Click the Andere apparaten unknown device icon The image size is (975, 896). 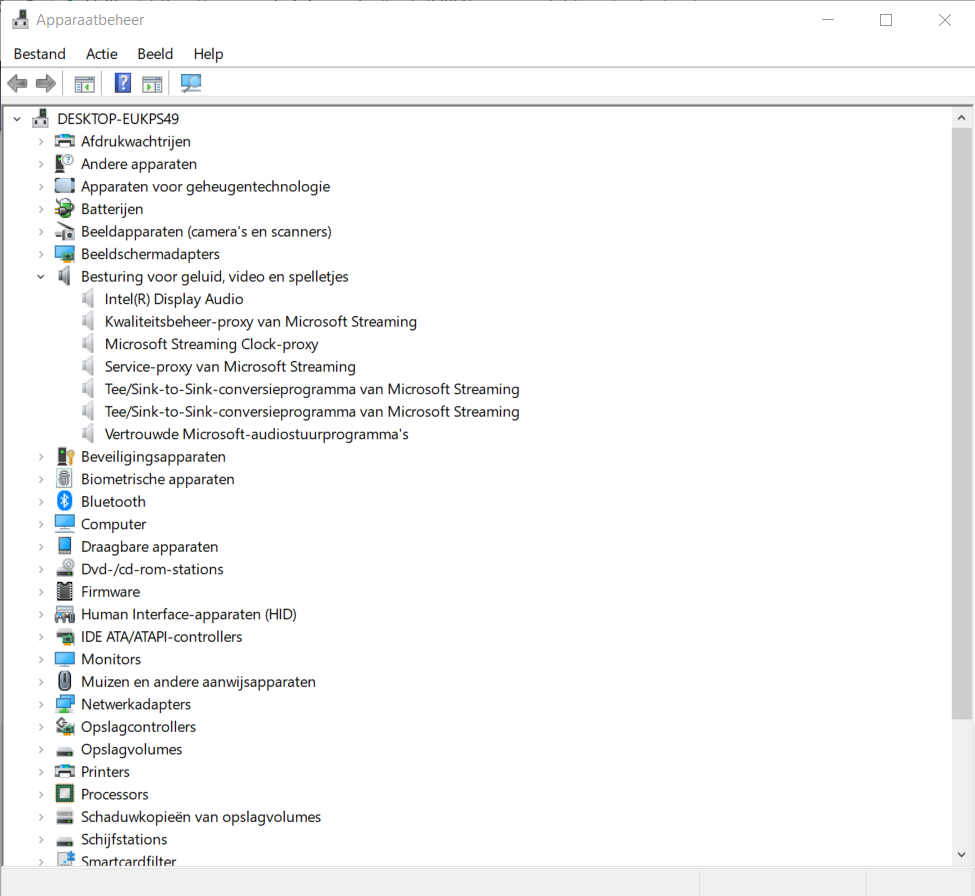click(x=65, y=164)
